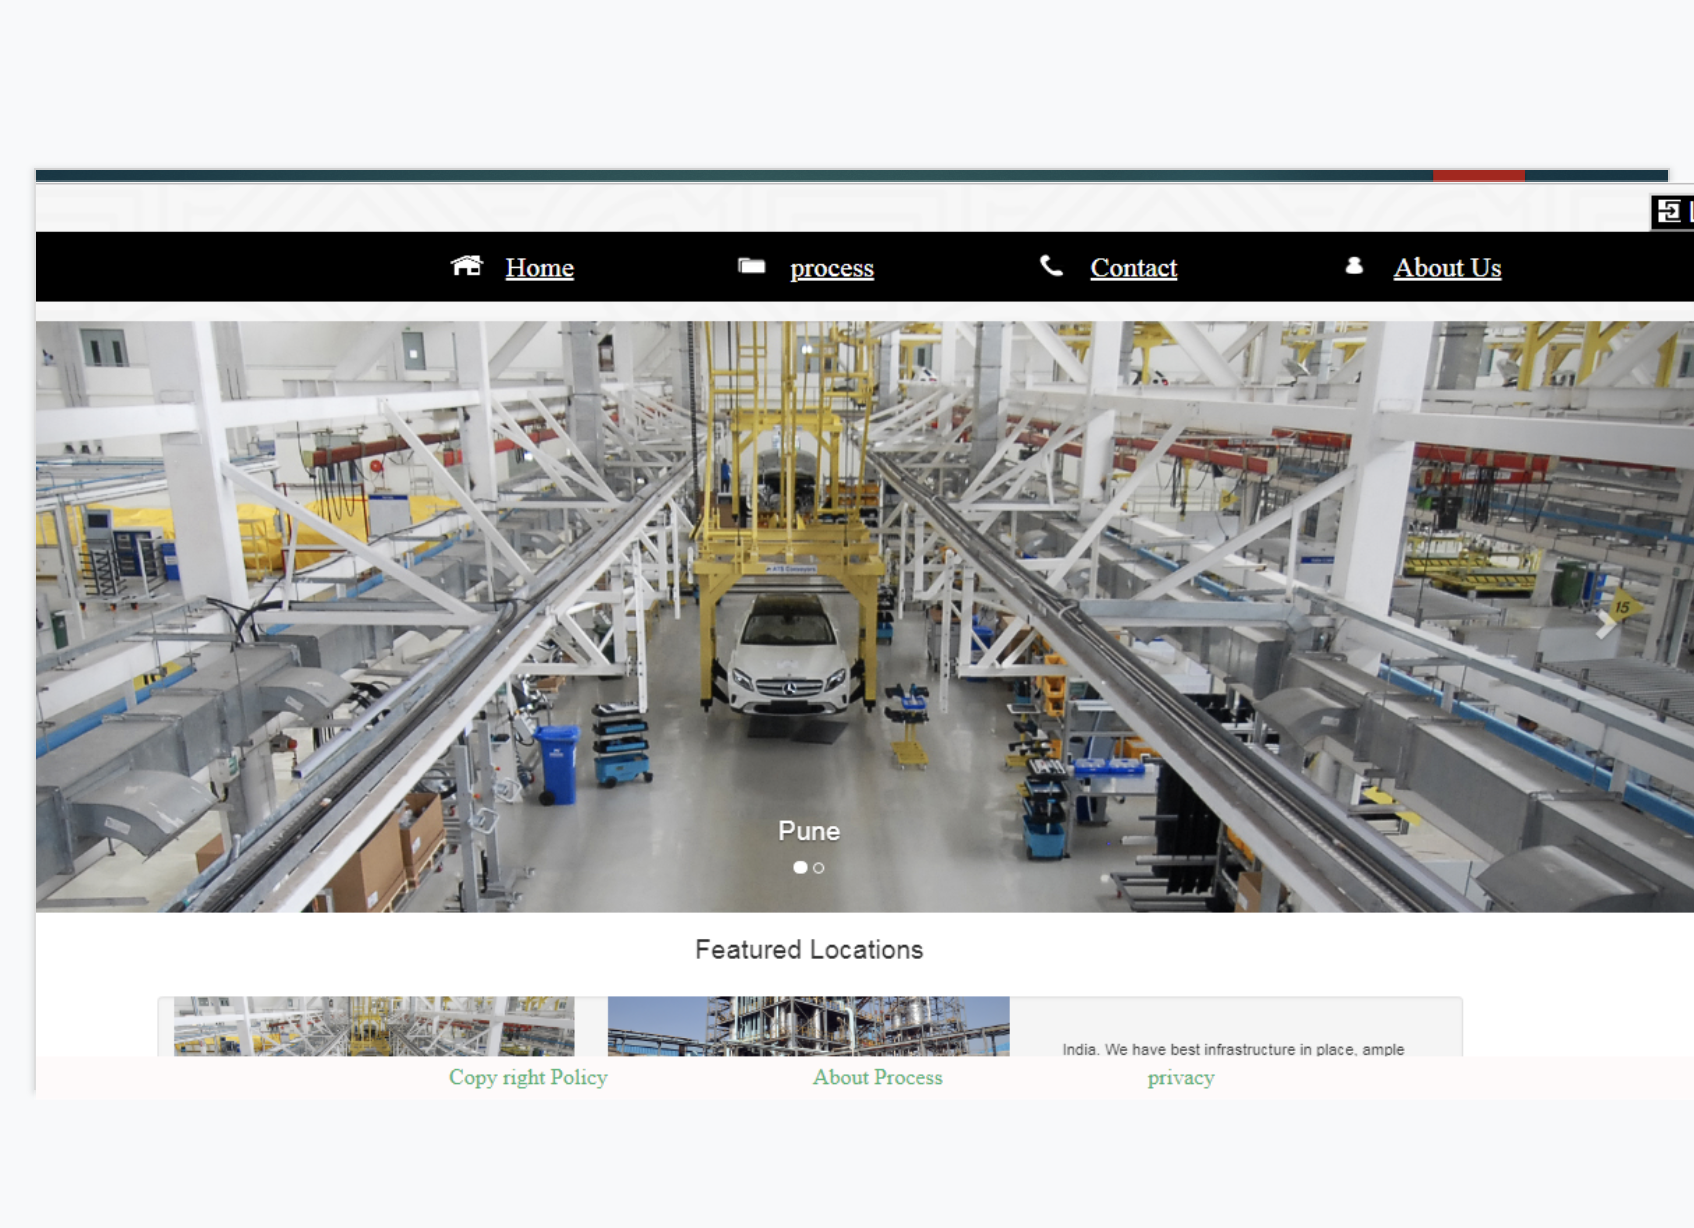The width and height of the screenshot is (1694, 1228).
Task: Open the About Process footer link
Action: point(878,1078)
